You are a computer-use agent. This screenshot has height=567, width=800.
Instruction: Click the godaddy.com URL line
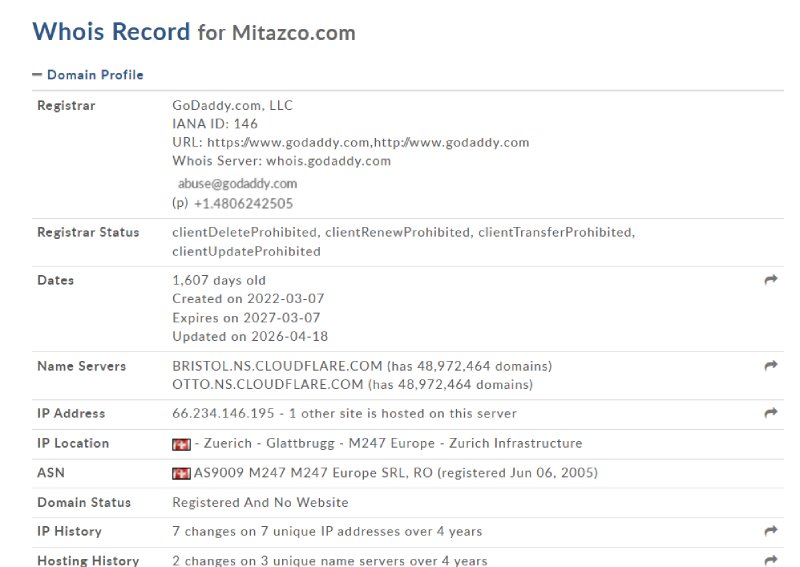(x=351, y=142)
